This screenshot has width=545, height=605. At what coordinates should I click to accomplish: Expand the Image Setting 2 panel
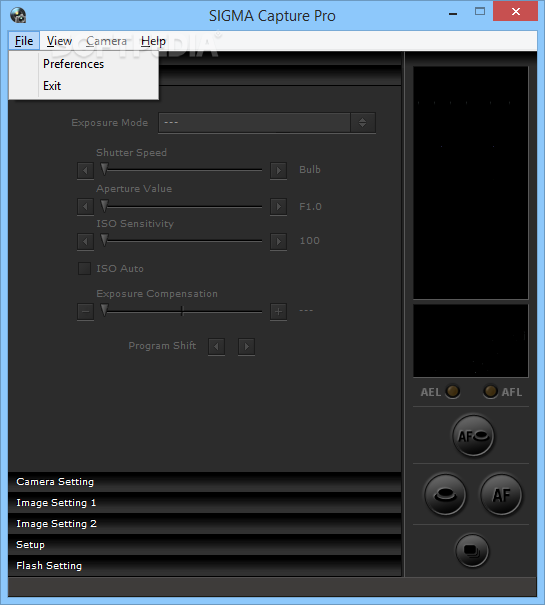point(205,524)
